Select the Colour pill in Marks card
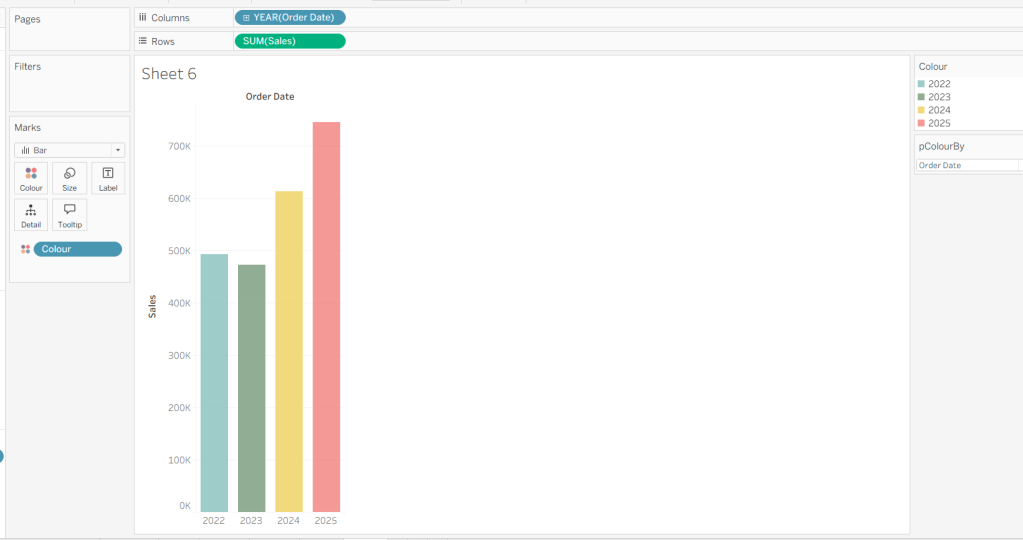 [x=78, y=249]
